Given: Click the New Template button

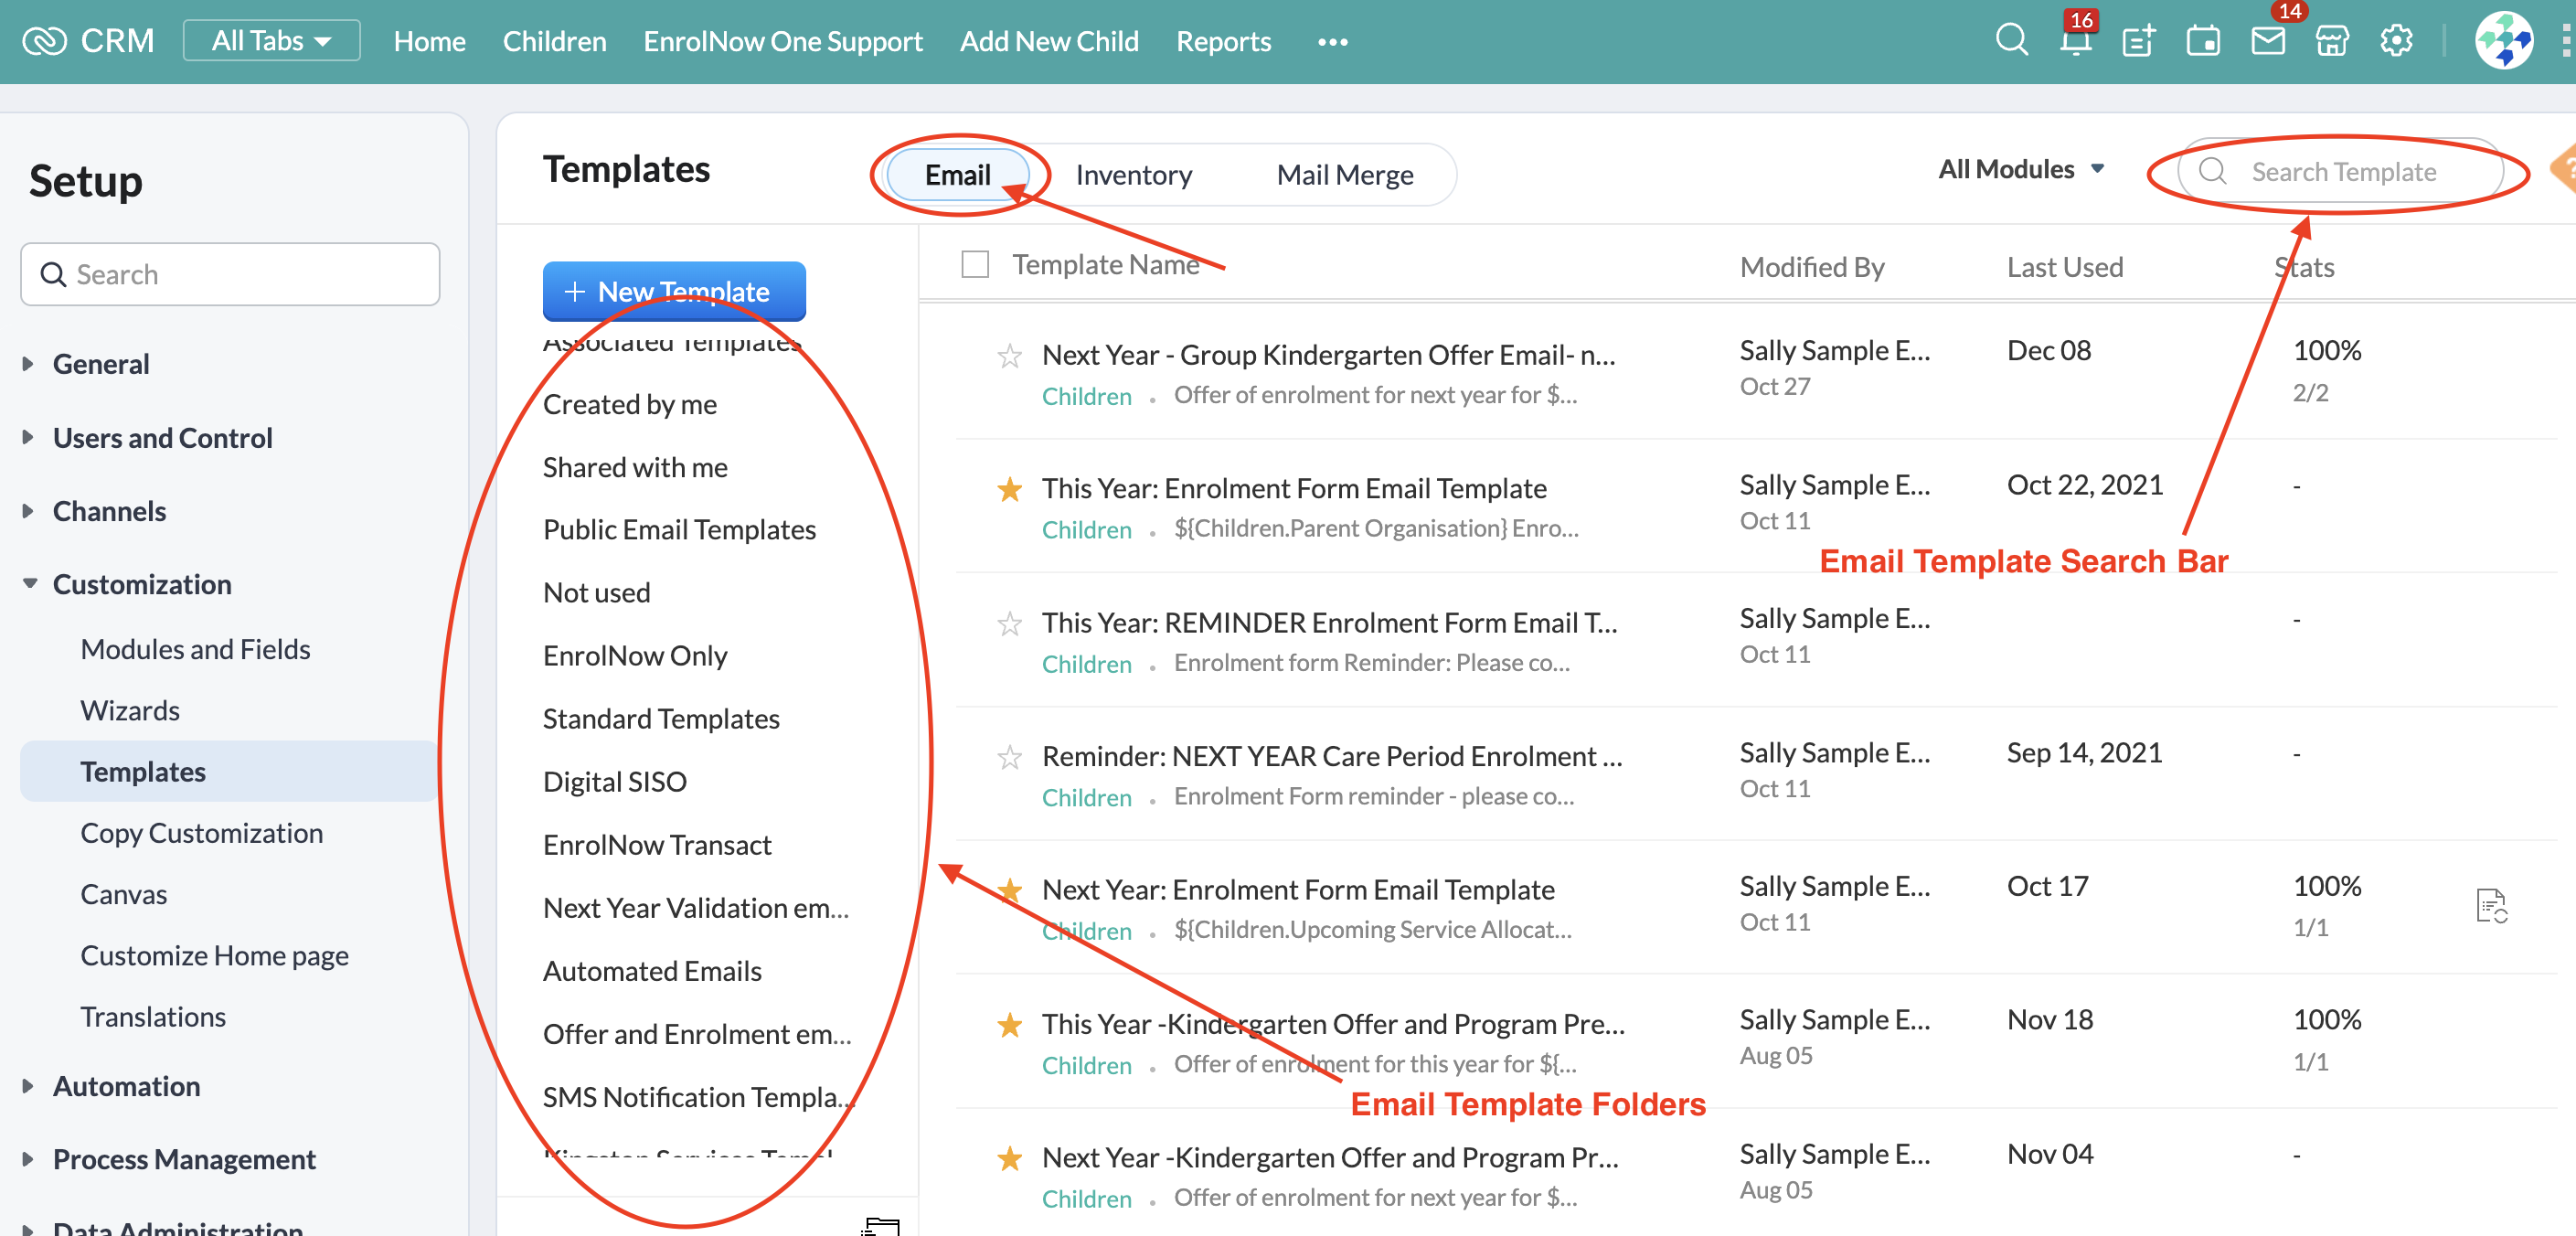Looking at the screenshot, I should 674,291.
